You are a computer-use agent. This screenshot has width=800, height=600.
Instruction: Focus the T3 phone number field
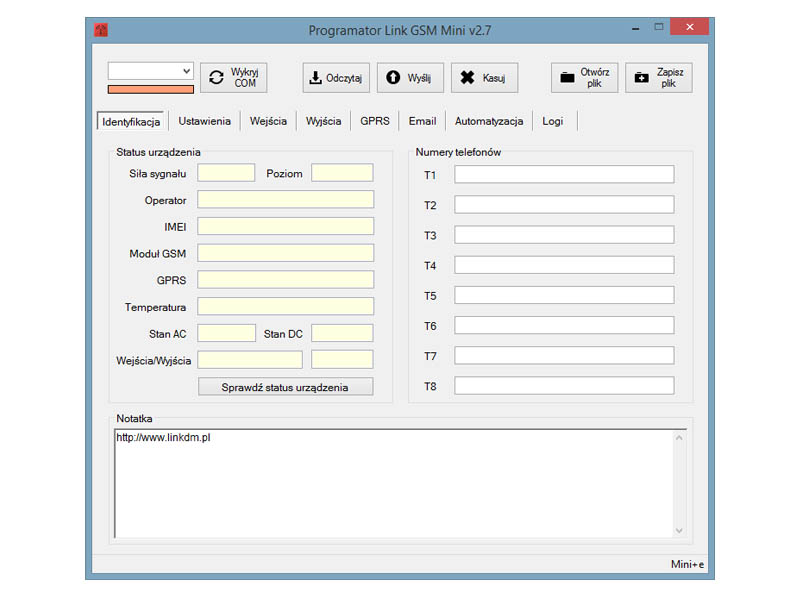[564, 234]
